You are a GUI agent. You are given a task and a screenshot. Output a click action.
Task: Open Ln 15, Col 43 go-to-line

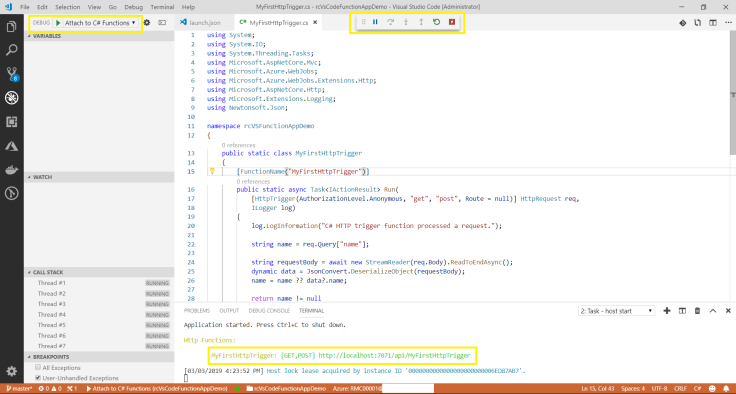click(x=598, y=389)
